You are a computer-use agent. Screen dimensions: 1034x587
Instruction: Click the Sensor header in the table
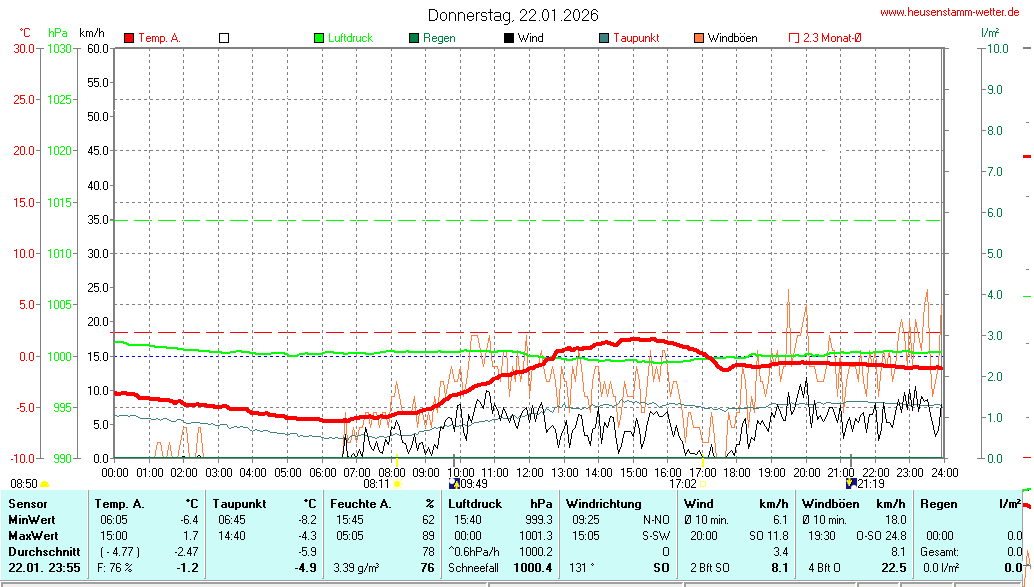point(28,504)
